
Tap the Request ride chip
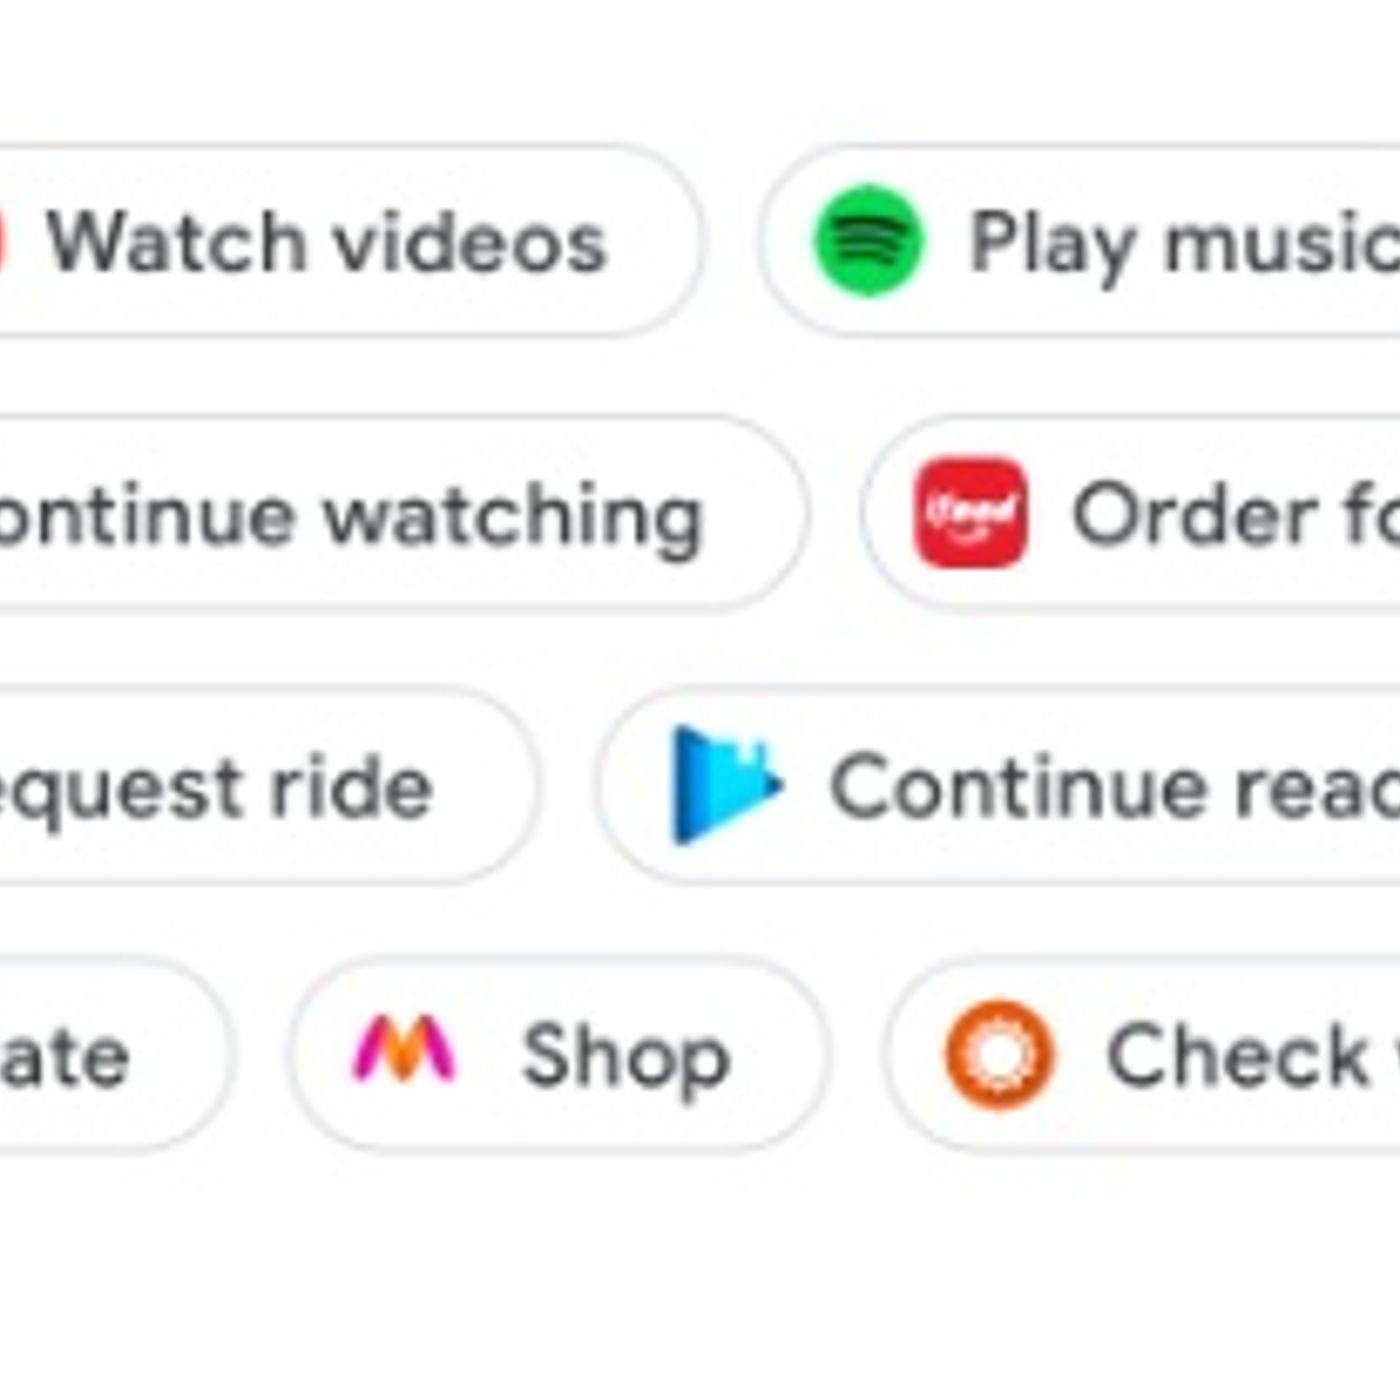coord(266,786)
